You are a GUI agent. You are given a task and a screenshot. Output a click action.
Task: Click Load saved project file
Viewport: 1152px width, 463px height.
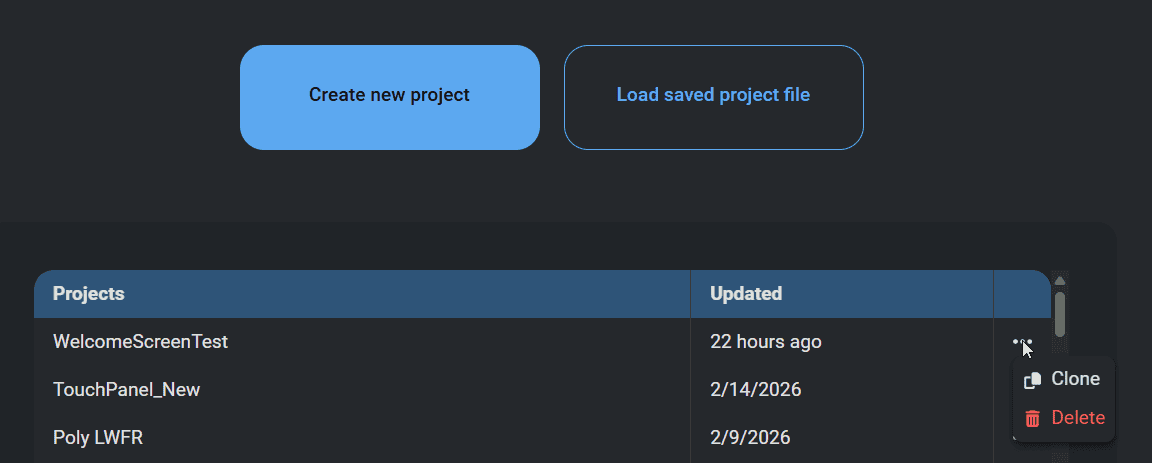(x=713, y=96)
